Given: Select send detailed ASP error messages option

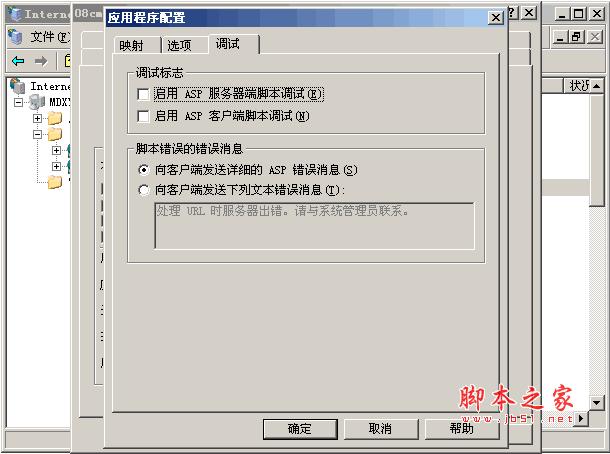Looking at the screenshot, I should [144, 170].
